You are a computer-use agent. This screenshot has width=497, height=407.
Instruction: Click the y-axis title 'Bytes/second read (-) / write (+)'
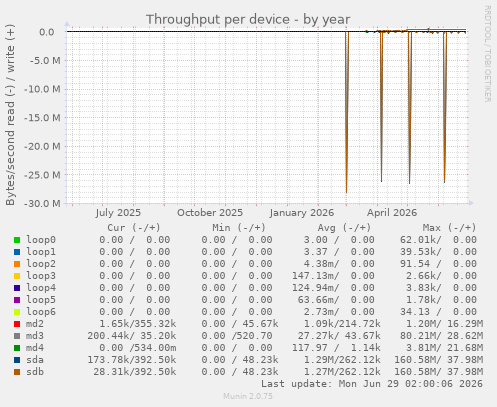10,115
